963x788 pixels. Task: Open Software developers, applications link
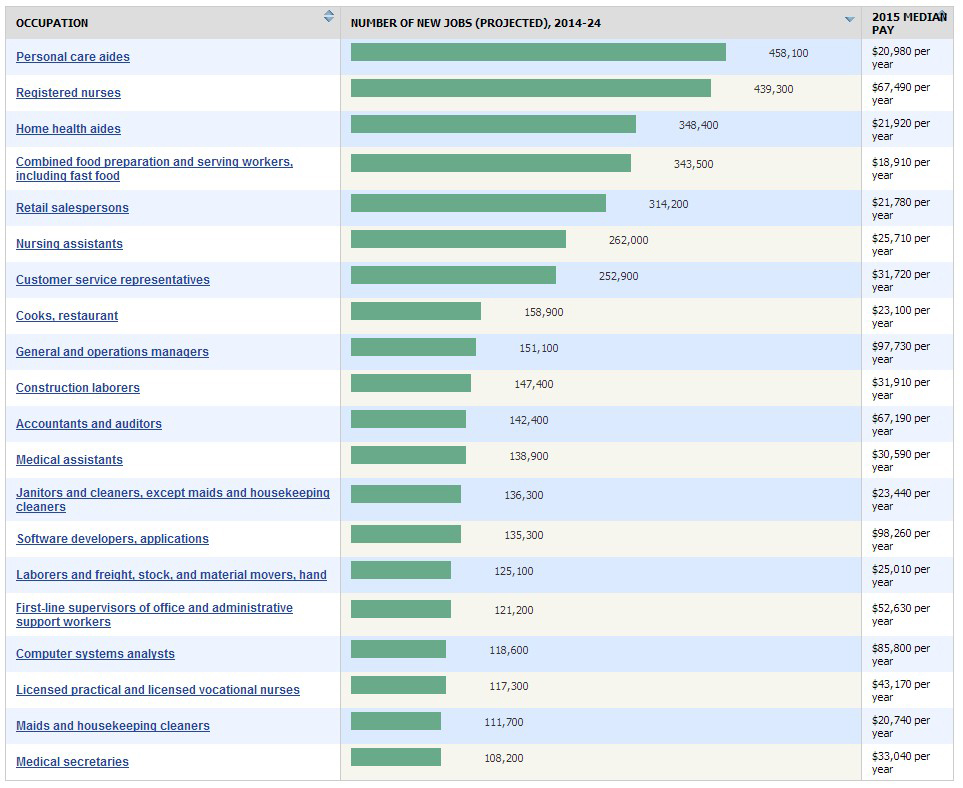[x=112, y=539]
